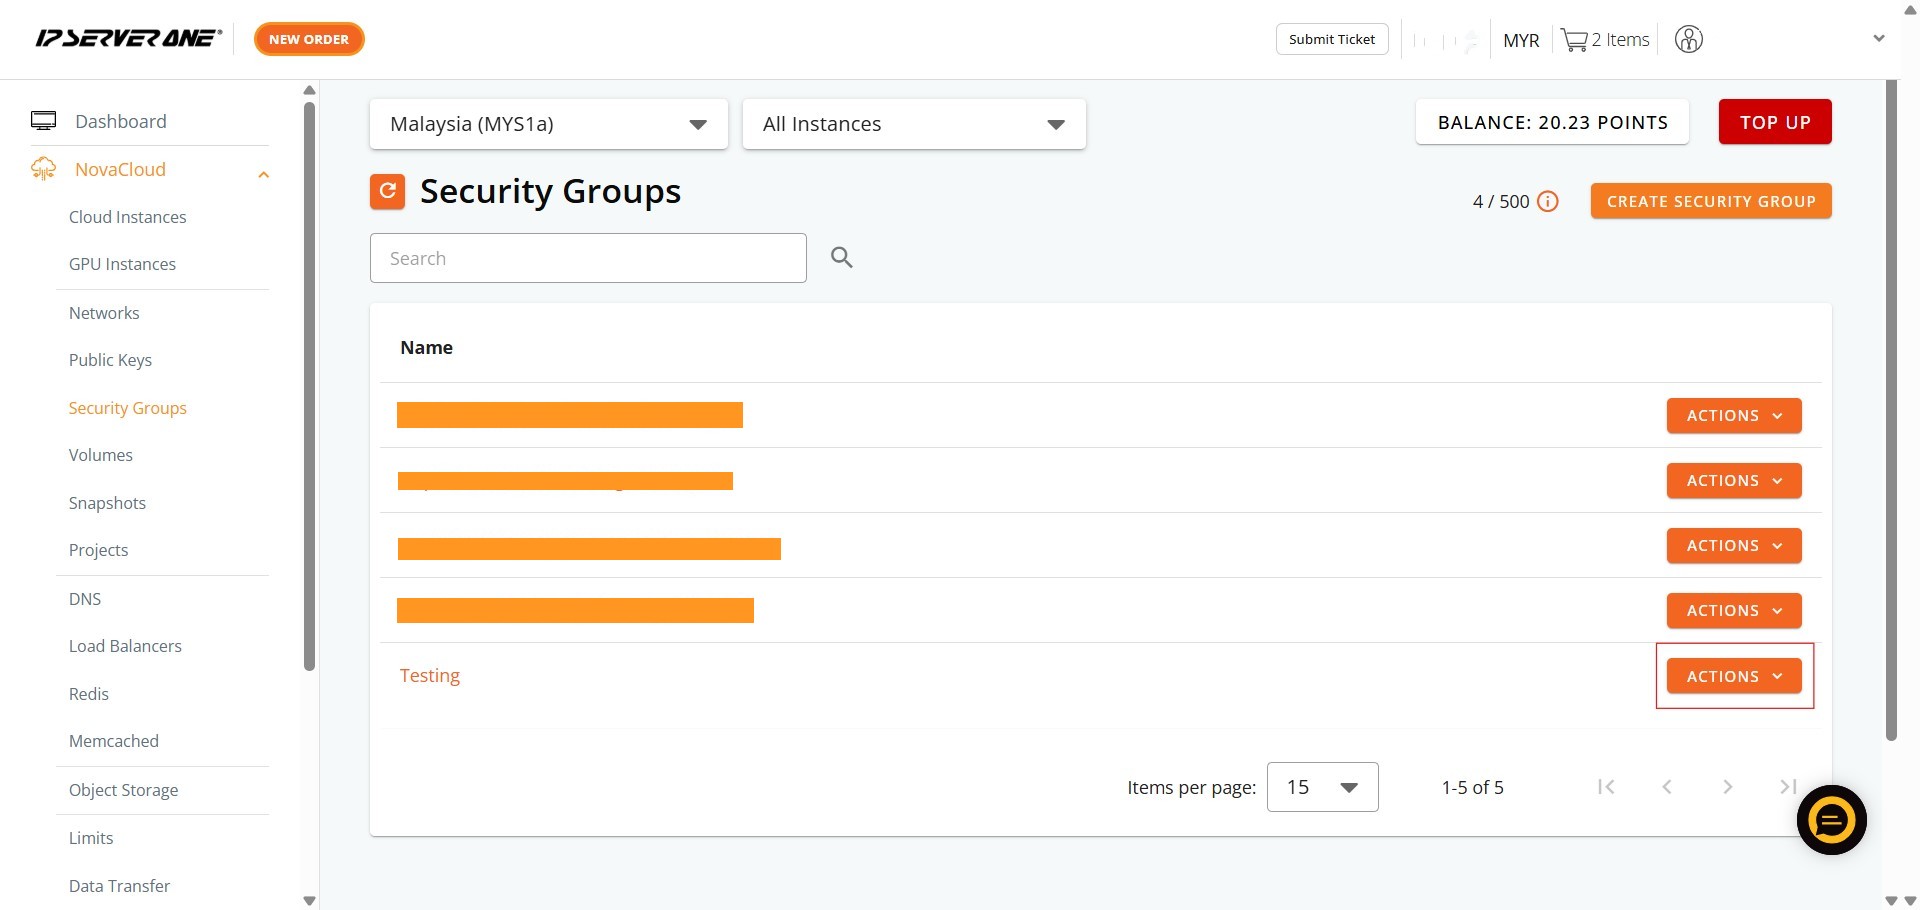Navigate to Cloud Instances in sidebar
Screen dimensions: 1920x910
pyautogui.click(x=127, y=217)
